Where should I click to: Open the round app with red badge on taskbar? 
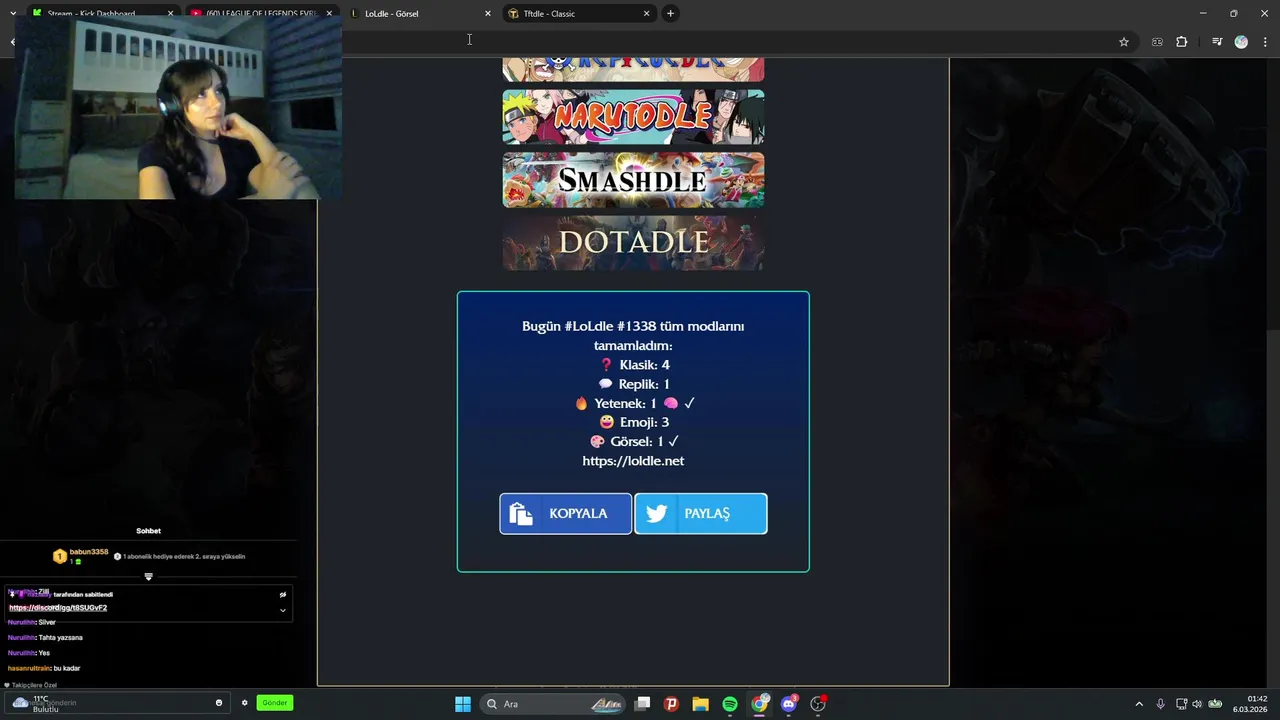coord(818,704)
